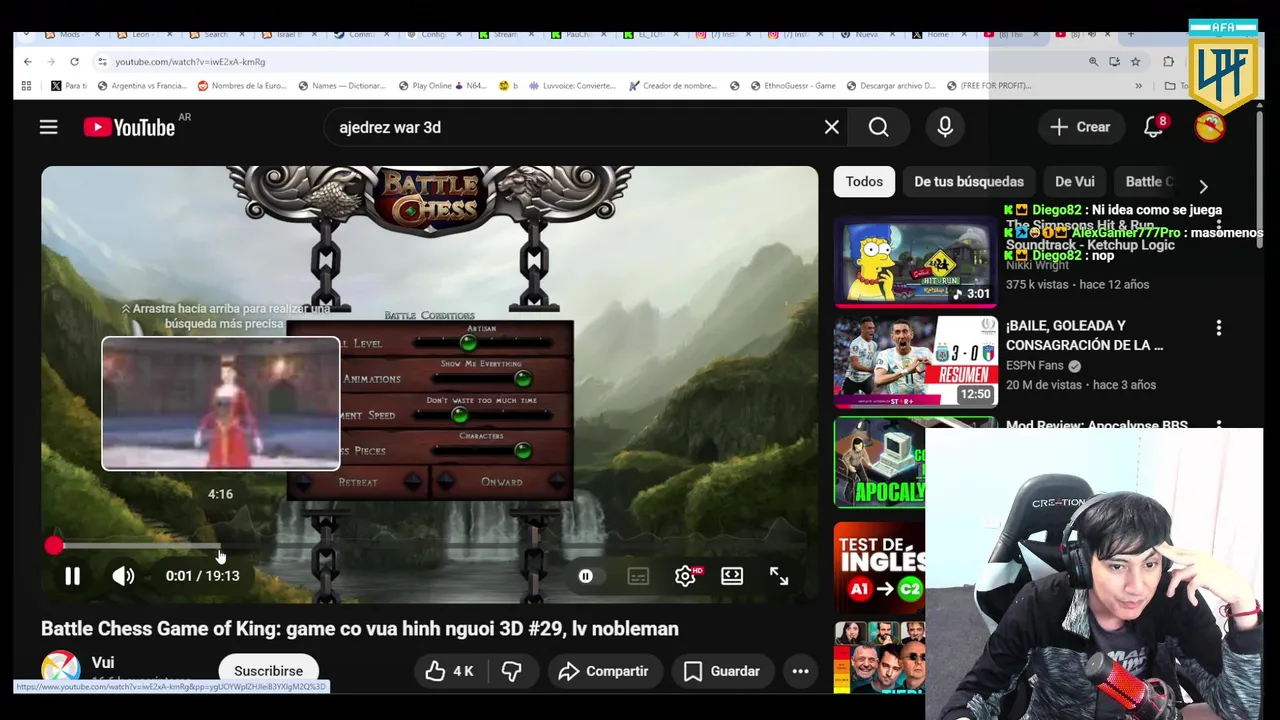The width and height of the screenshot is (1280, 720).
Task: Switch to the Nueva browser tab
Action: [865, 34]
